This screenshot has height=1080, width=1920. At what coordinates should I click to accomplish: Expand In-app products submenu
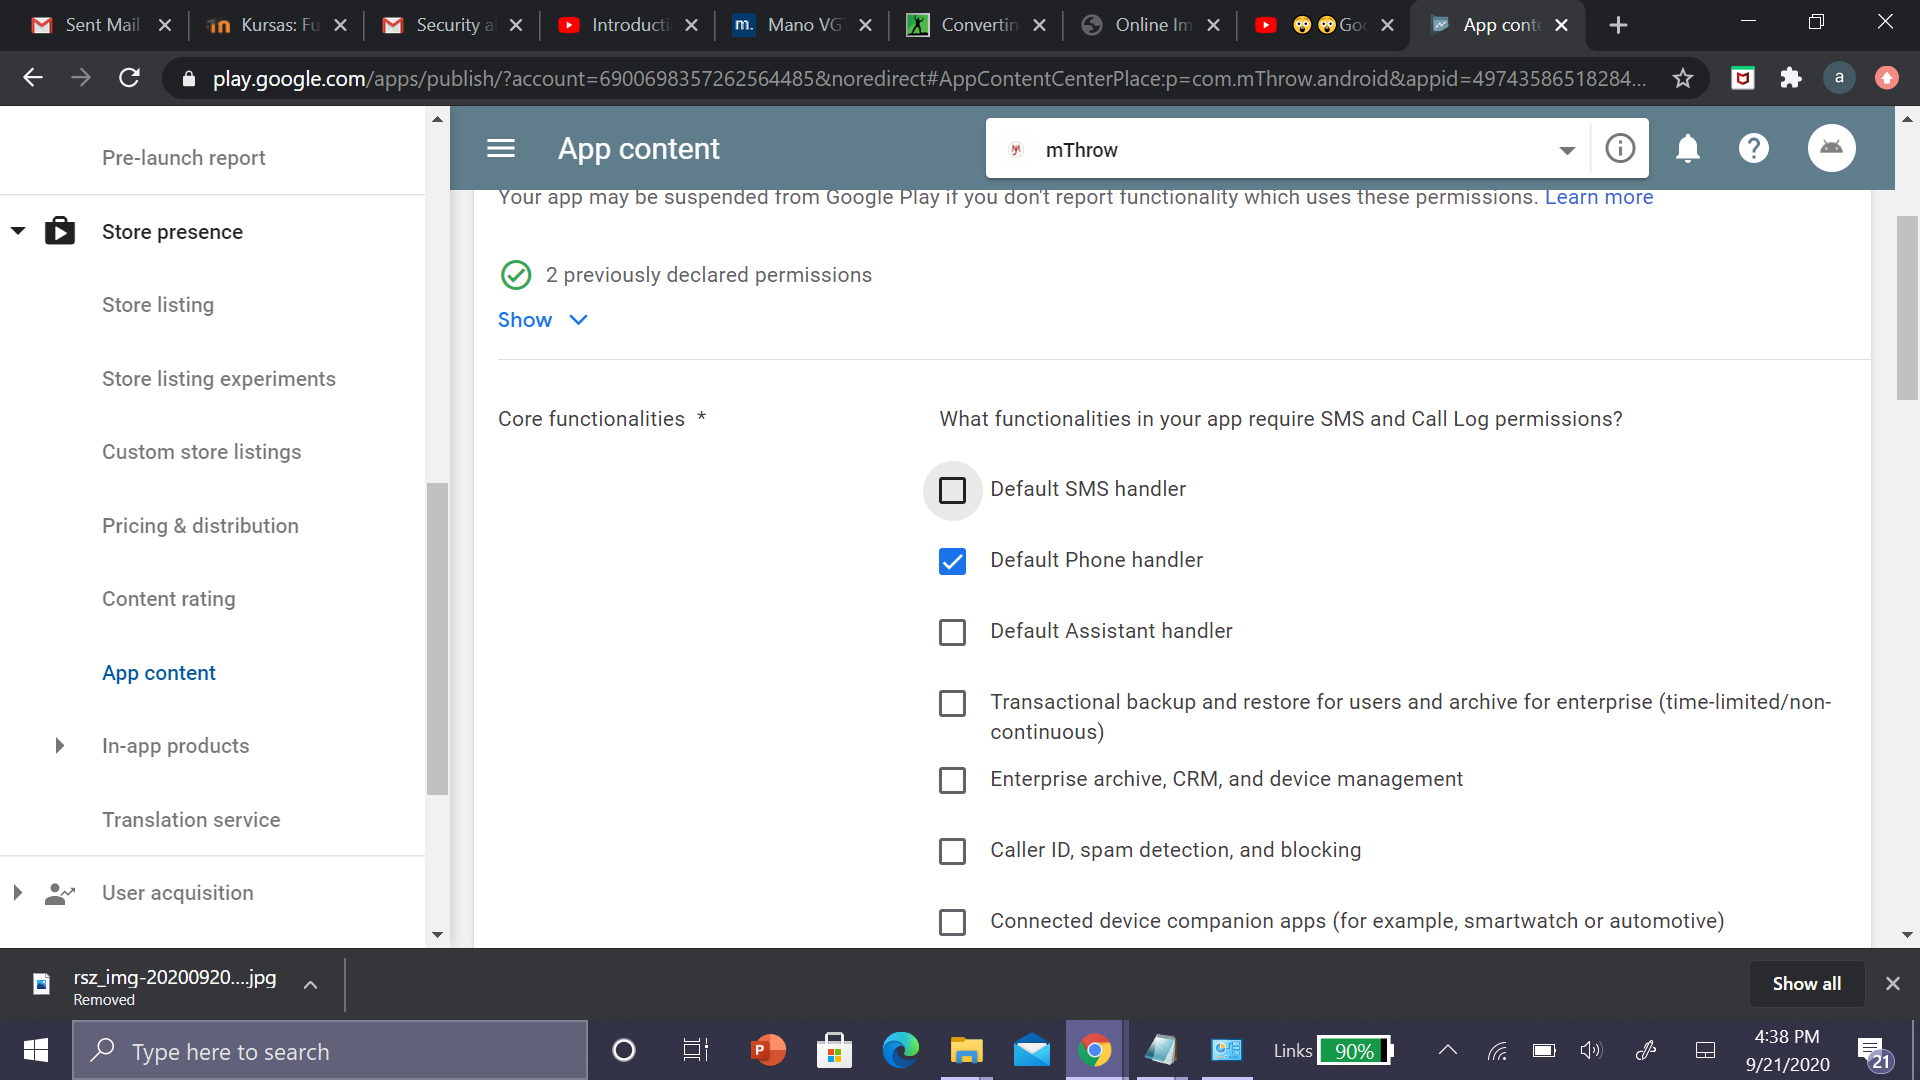point(60,746)
